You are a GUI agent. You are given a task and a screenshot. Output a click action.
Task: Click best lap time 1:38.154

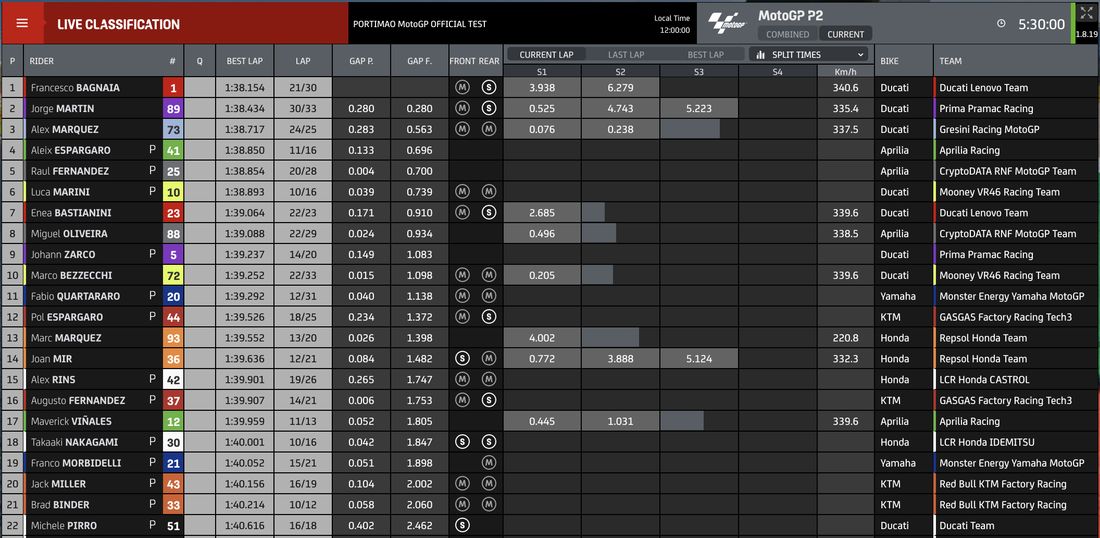pos(244,88)
